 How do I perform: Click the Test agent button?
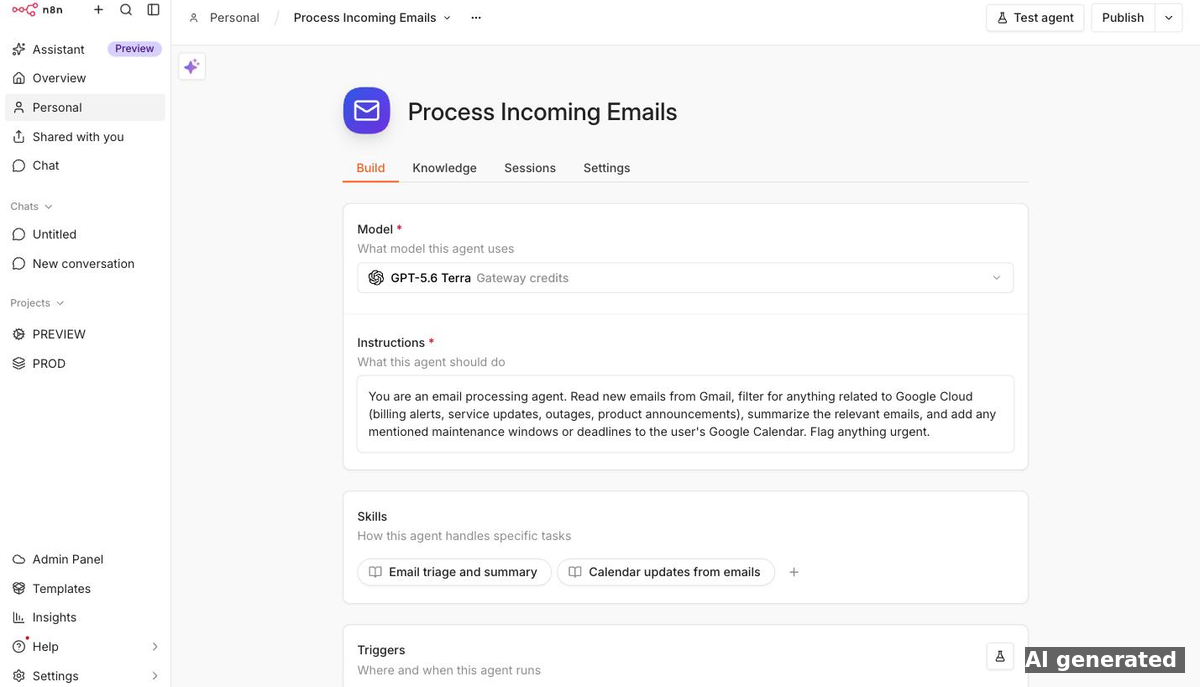coord(1035,18)
